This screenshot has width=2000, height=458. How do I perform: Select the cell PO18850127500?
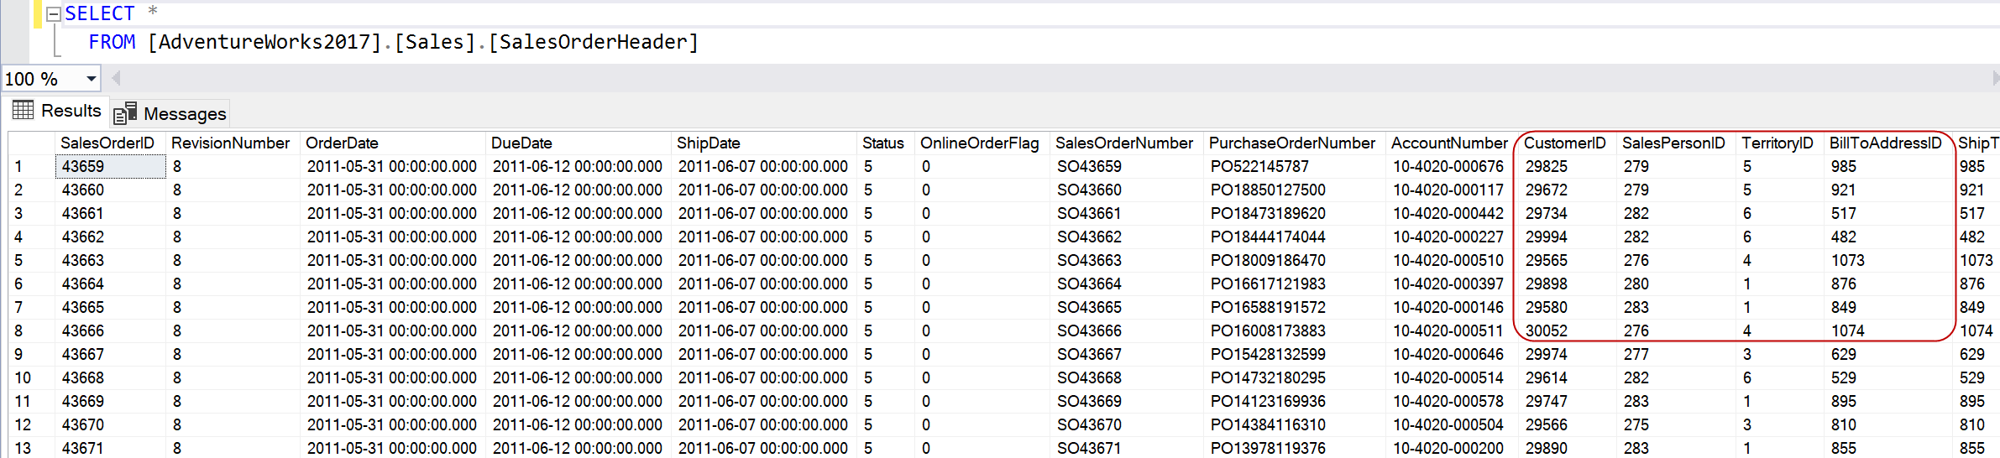1295,190
